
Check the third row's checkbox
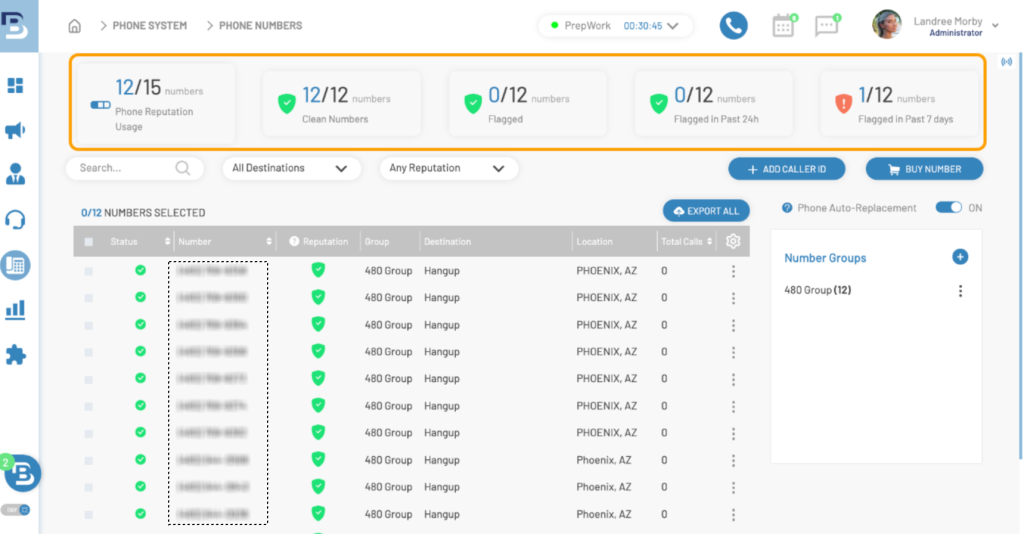pyautogui.click(x=88, y=325)
